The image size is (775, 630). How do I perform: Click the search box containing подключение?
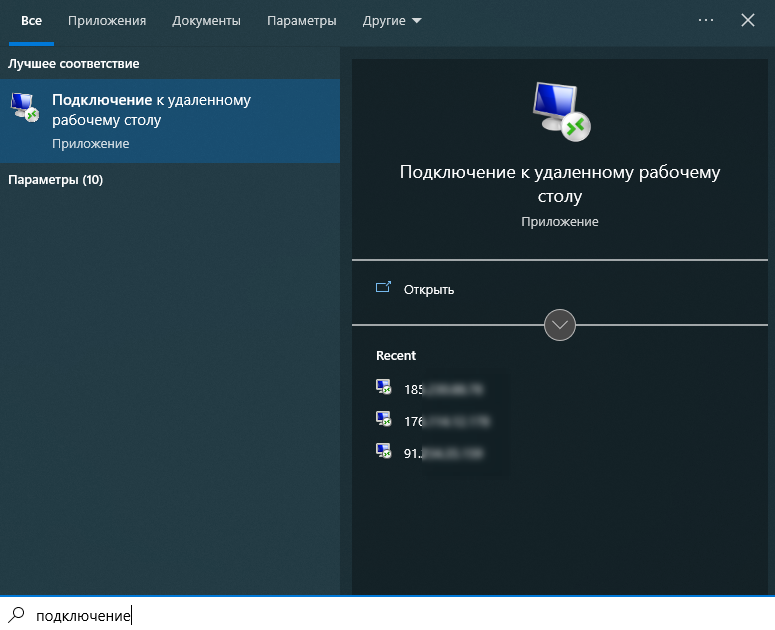pyautogui.click(x=388, y=614)
